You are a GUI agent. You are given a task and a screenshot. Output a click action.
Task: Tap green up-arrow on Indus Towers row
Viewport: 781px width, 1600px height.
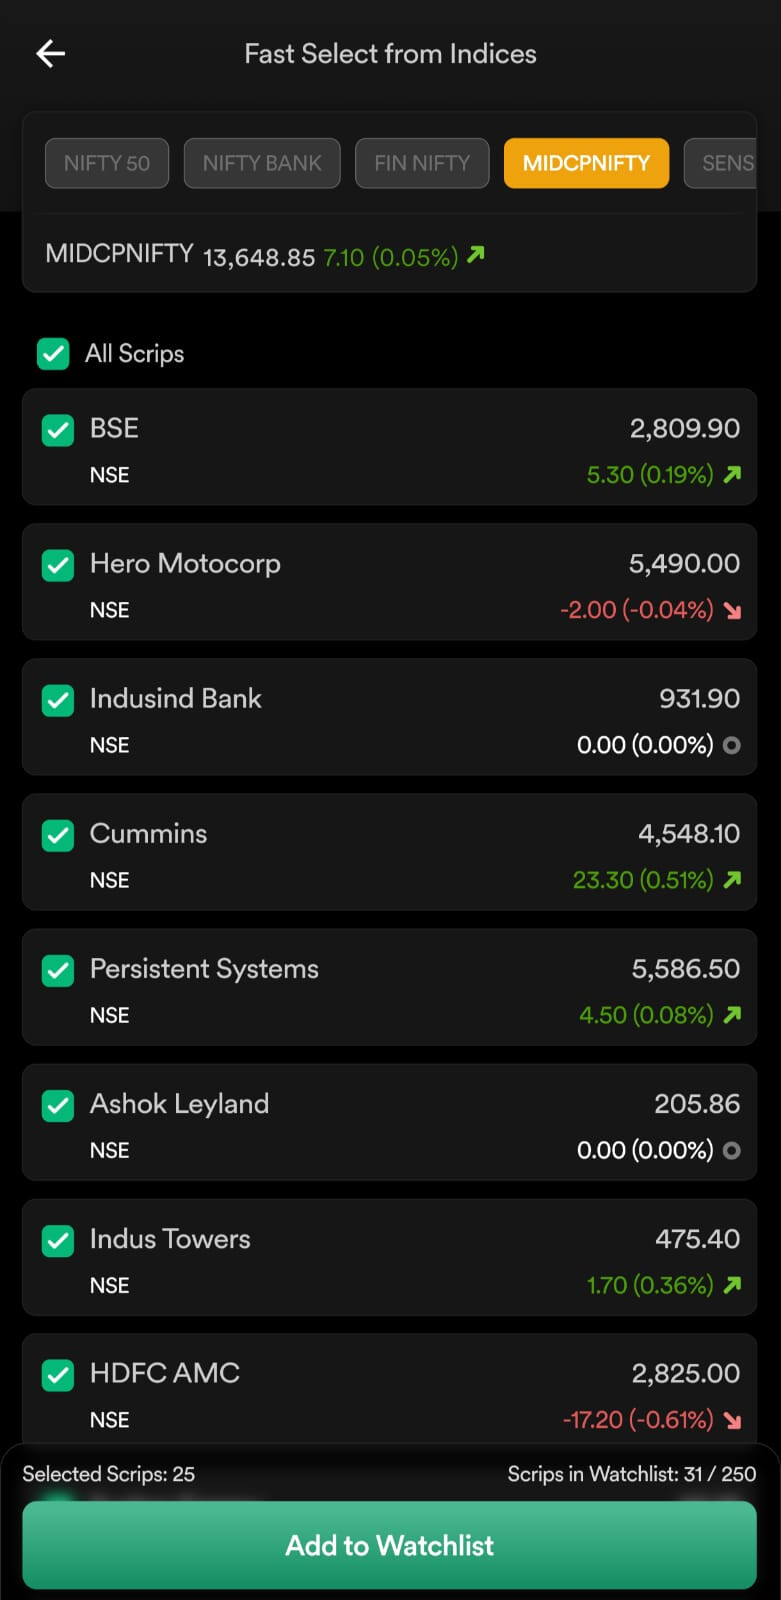[x=733, y=1285]
